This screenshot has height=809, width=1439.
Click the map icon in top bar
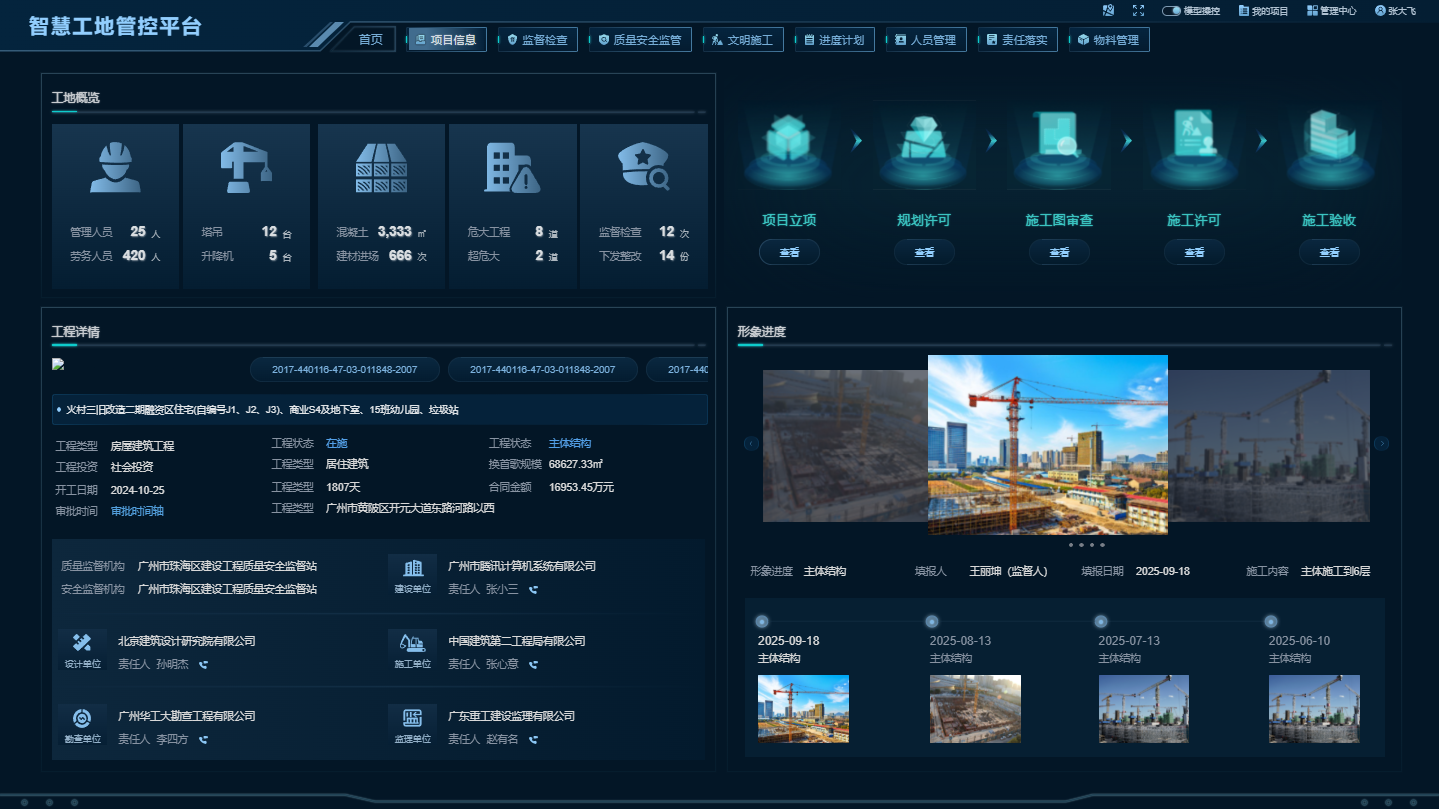click(x=1108, y=10)
